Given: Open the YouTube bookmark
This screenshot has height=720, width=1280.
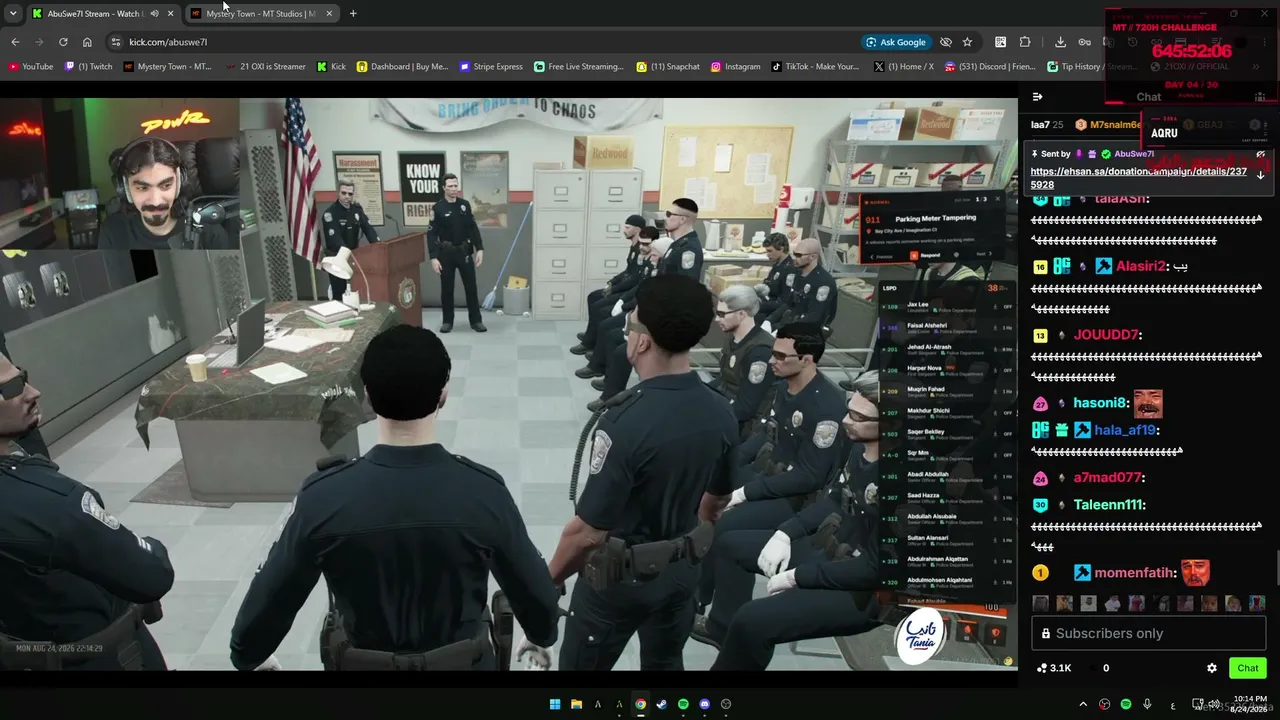Looking at the screenshot, I should tap(31, 67).
